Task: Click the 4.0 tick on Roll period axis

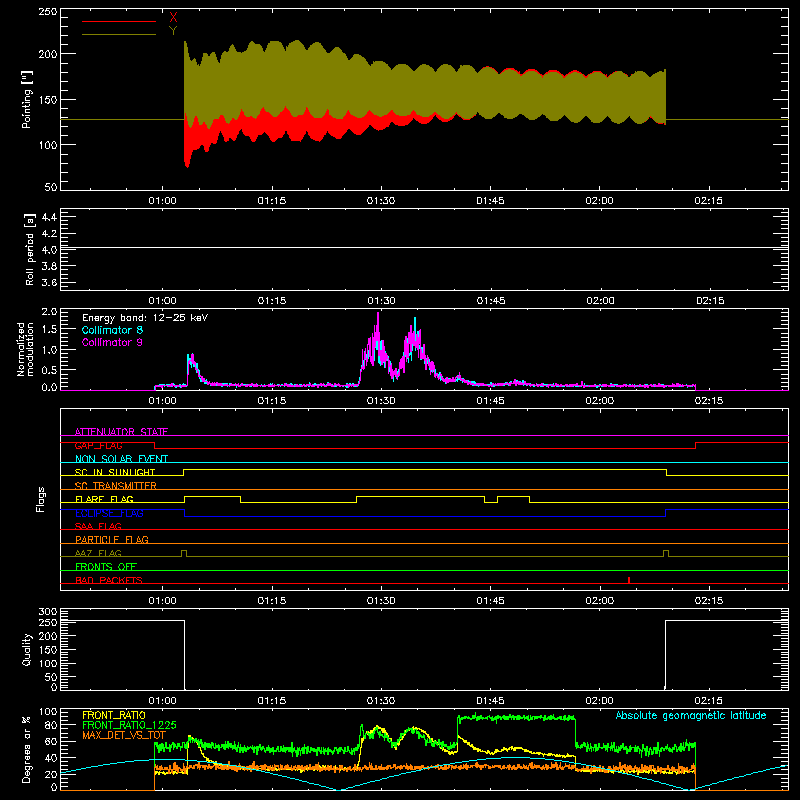Action: (49, 250)
